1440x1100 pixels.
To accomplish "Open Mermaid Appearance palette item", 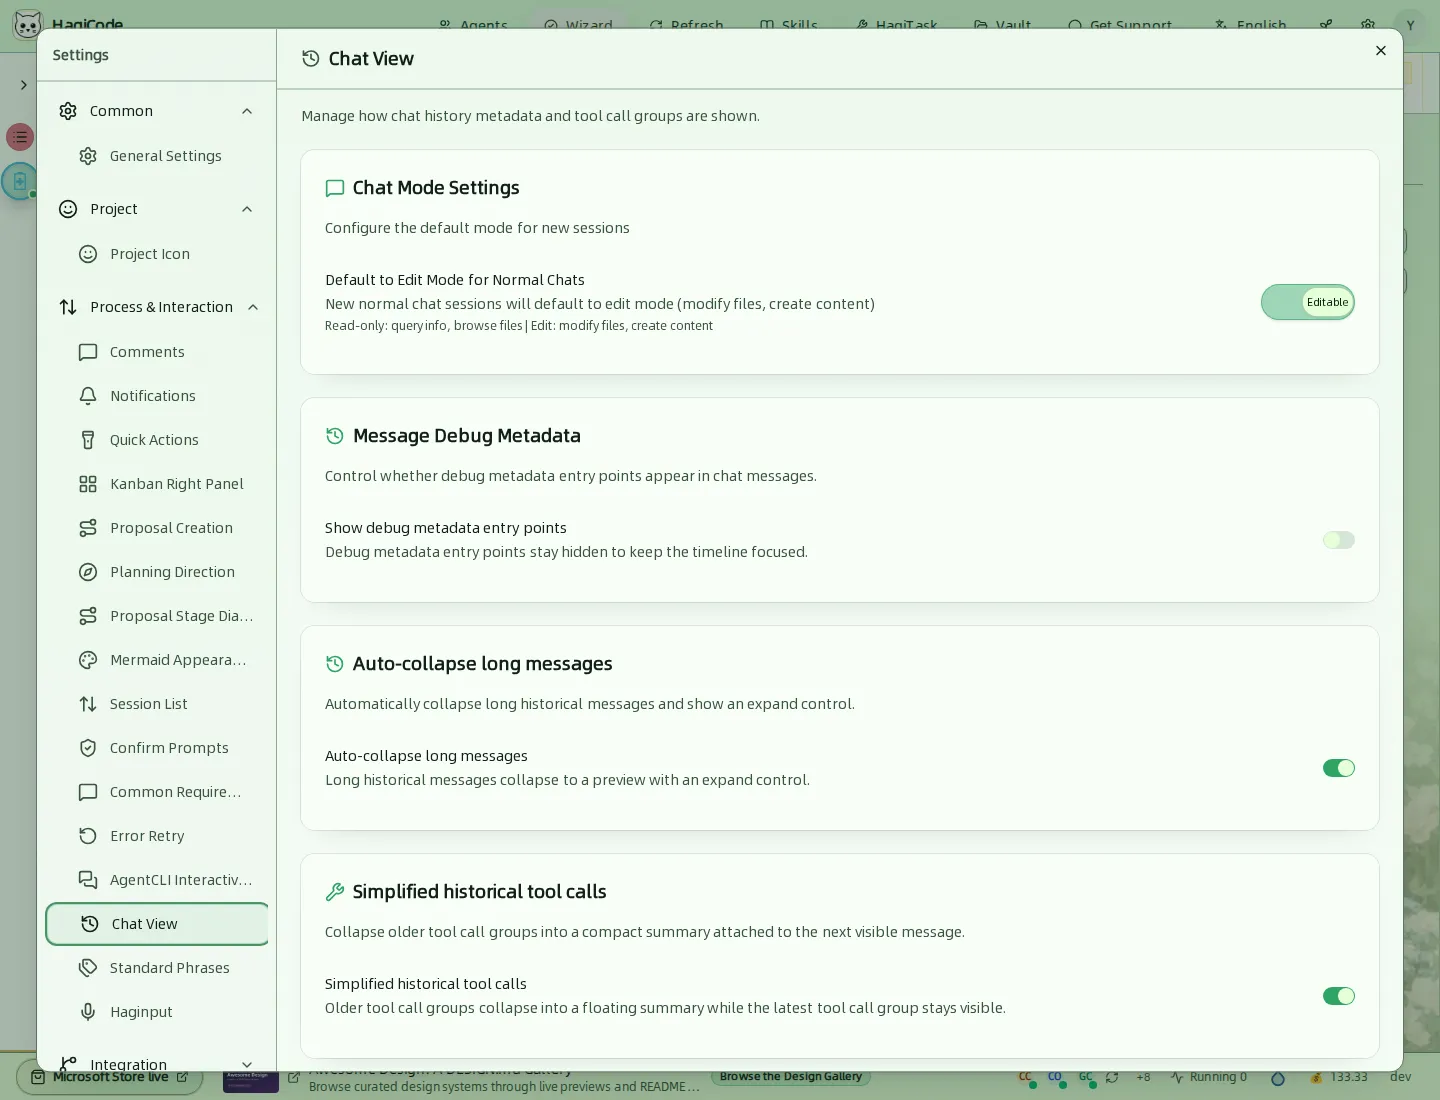I will point(157,660).
